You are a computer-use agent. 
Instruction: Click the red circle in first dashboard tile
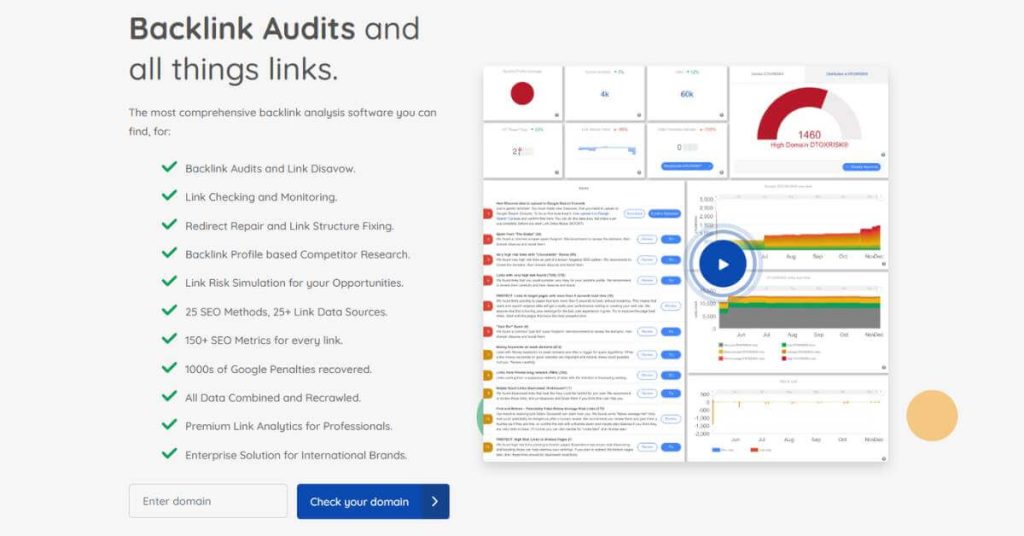pyautogui.click(x=522, y=94)
